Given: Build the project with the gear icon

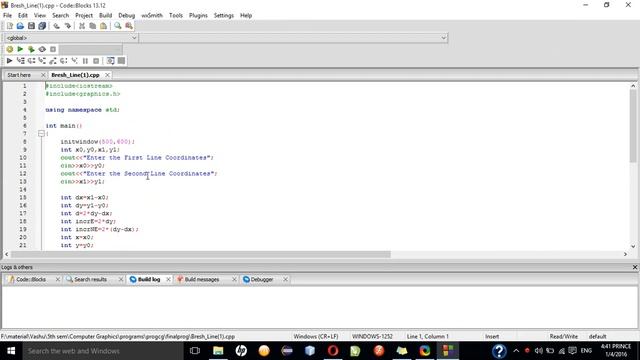Looking at the screenshot, I should pyautogui.click(x=9, y=49).
